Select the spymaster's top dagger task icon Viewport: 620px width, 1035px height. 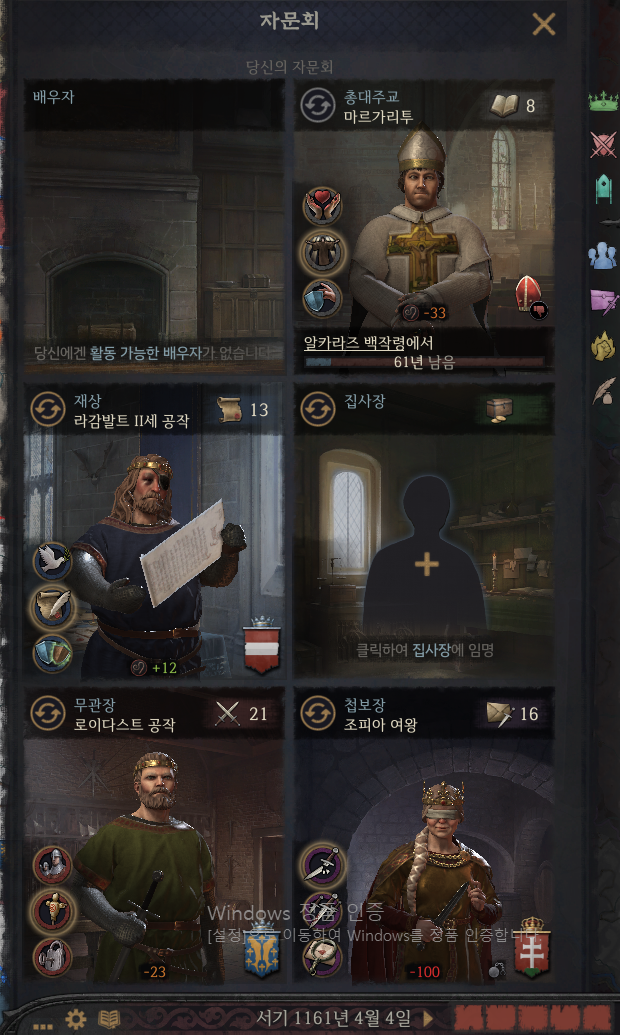(322, 865)
